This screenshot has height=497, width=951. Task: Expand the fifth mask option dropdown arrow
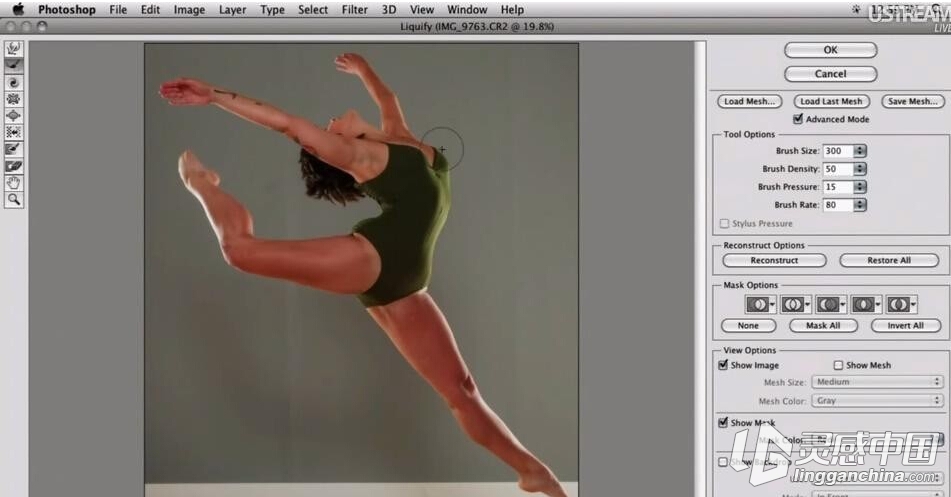pyautogui.click(x=913, y=305)
